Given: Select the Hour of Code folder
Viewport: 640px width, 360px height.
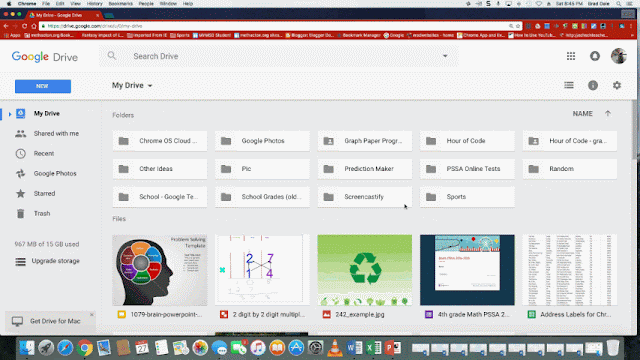Looking at the screenshot, I should (467, 141).
